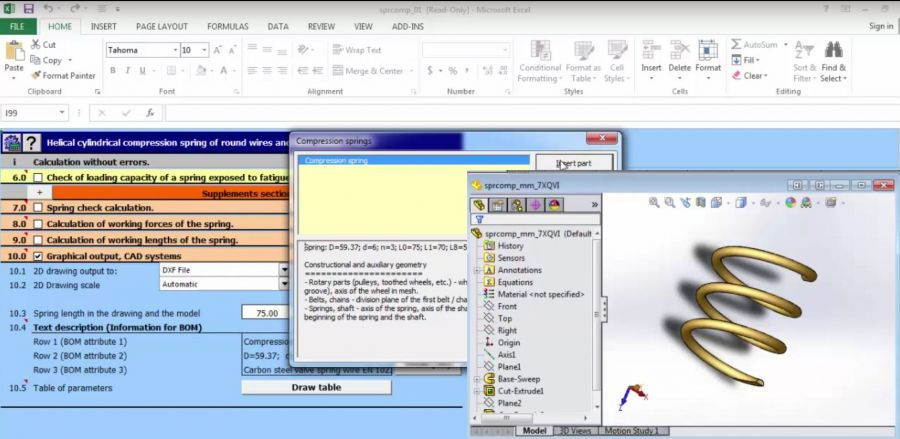
Task: Expand SolidWorks manager tabs double chevron
Action: pos(595,205)
